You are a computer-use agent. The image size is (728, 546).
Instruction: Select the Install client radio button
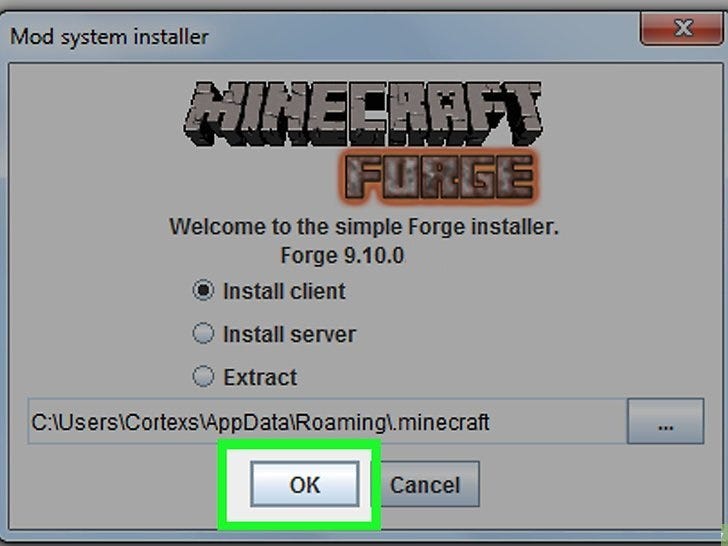203,291
